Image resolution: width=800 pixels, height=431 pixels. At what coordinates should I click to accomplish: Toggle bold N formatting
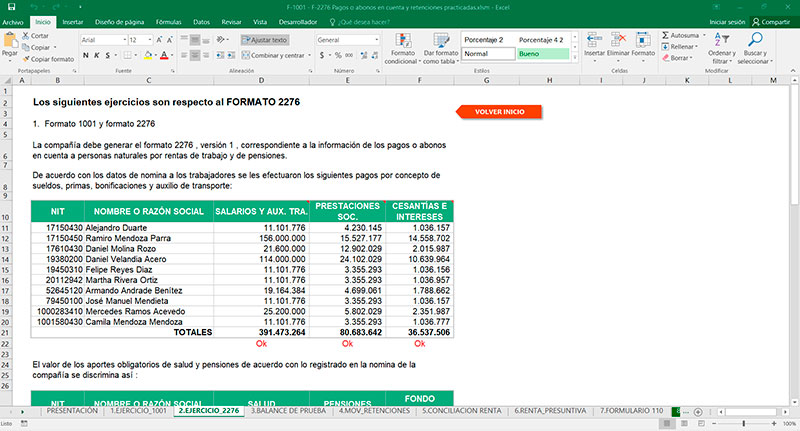pos(86,55)
